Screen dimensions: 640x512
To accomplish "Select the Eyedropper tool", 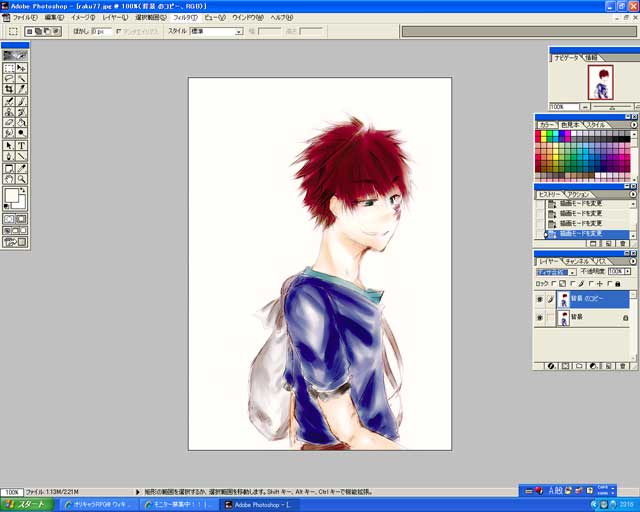I will pos(21,168).
